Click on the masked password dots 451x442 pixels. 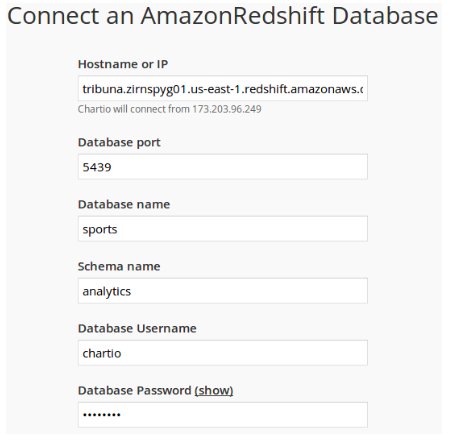102,415
